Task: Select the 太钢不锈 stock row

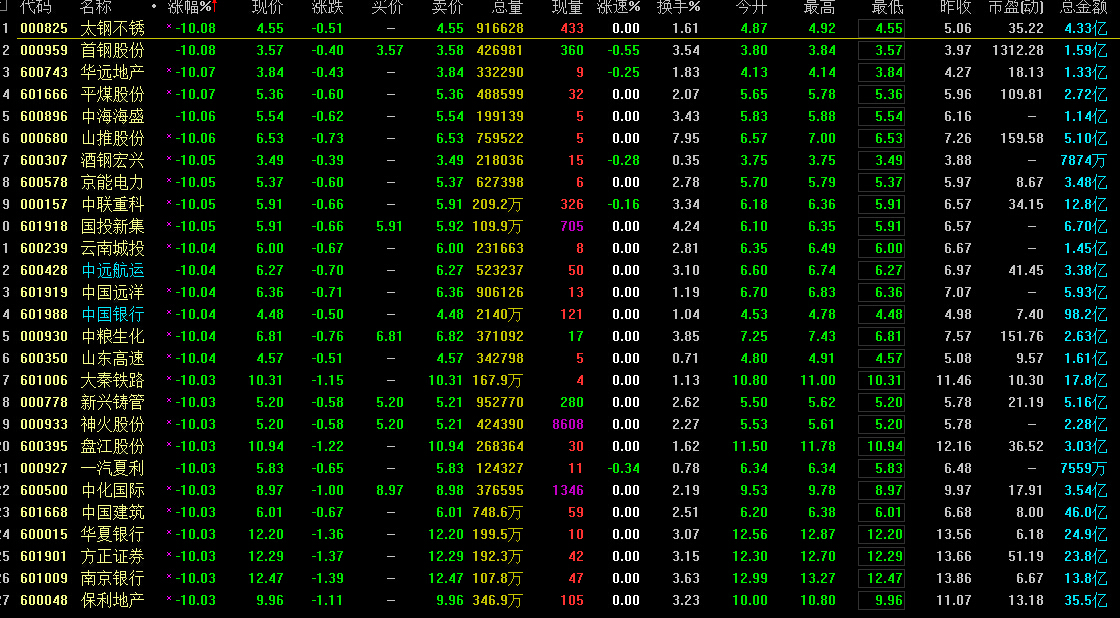Action: pos(112,29)
